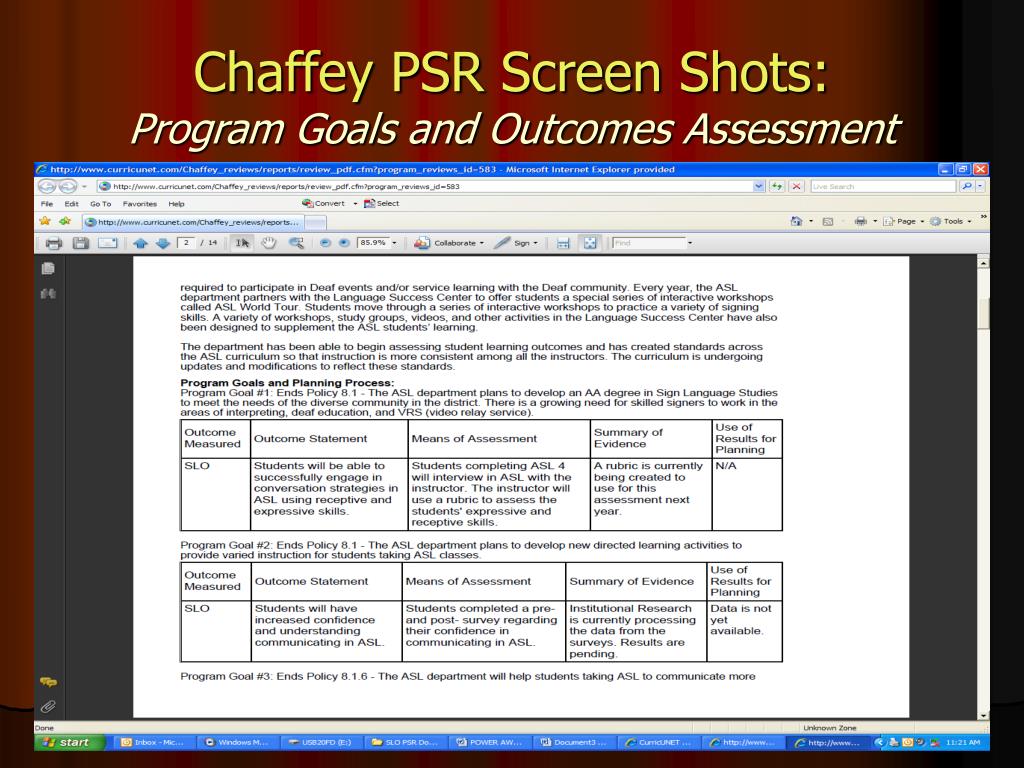Click the Zoom In plus button
This screenshot has width=1024, height=768.
click(x=344, y=243)
